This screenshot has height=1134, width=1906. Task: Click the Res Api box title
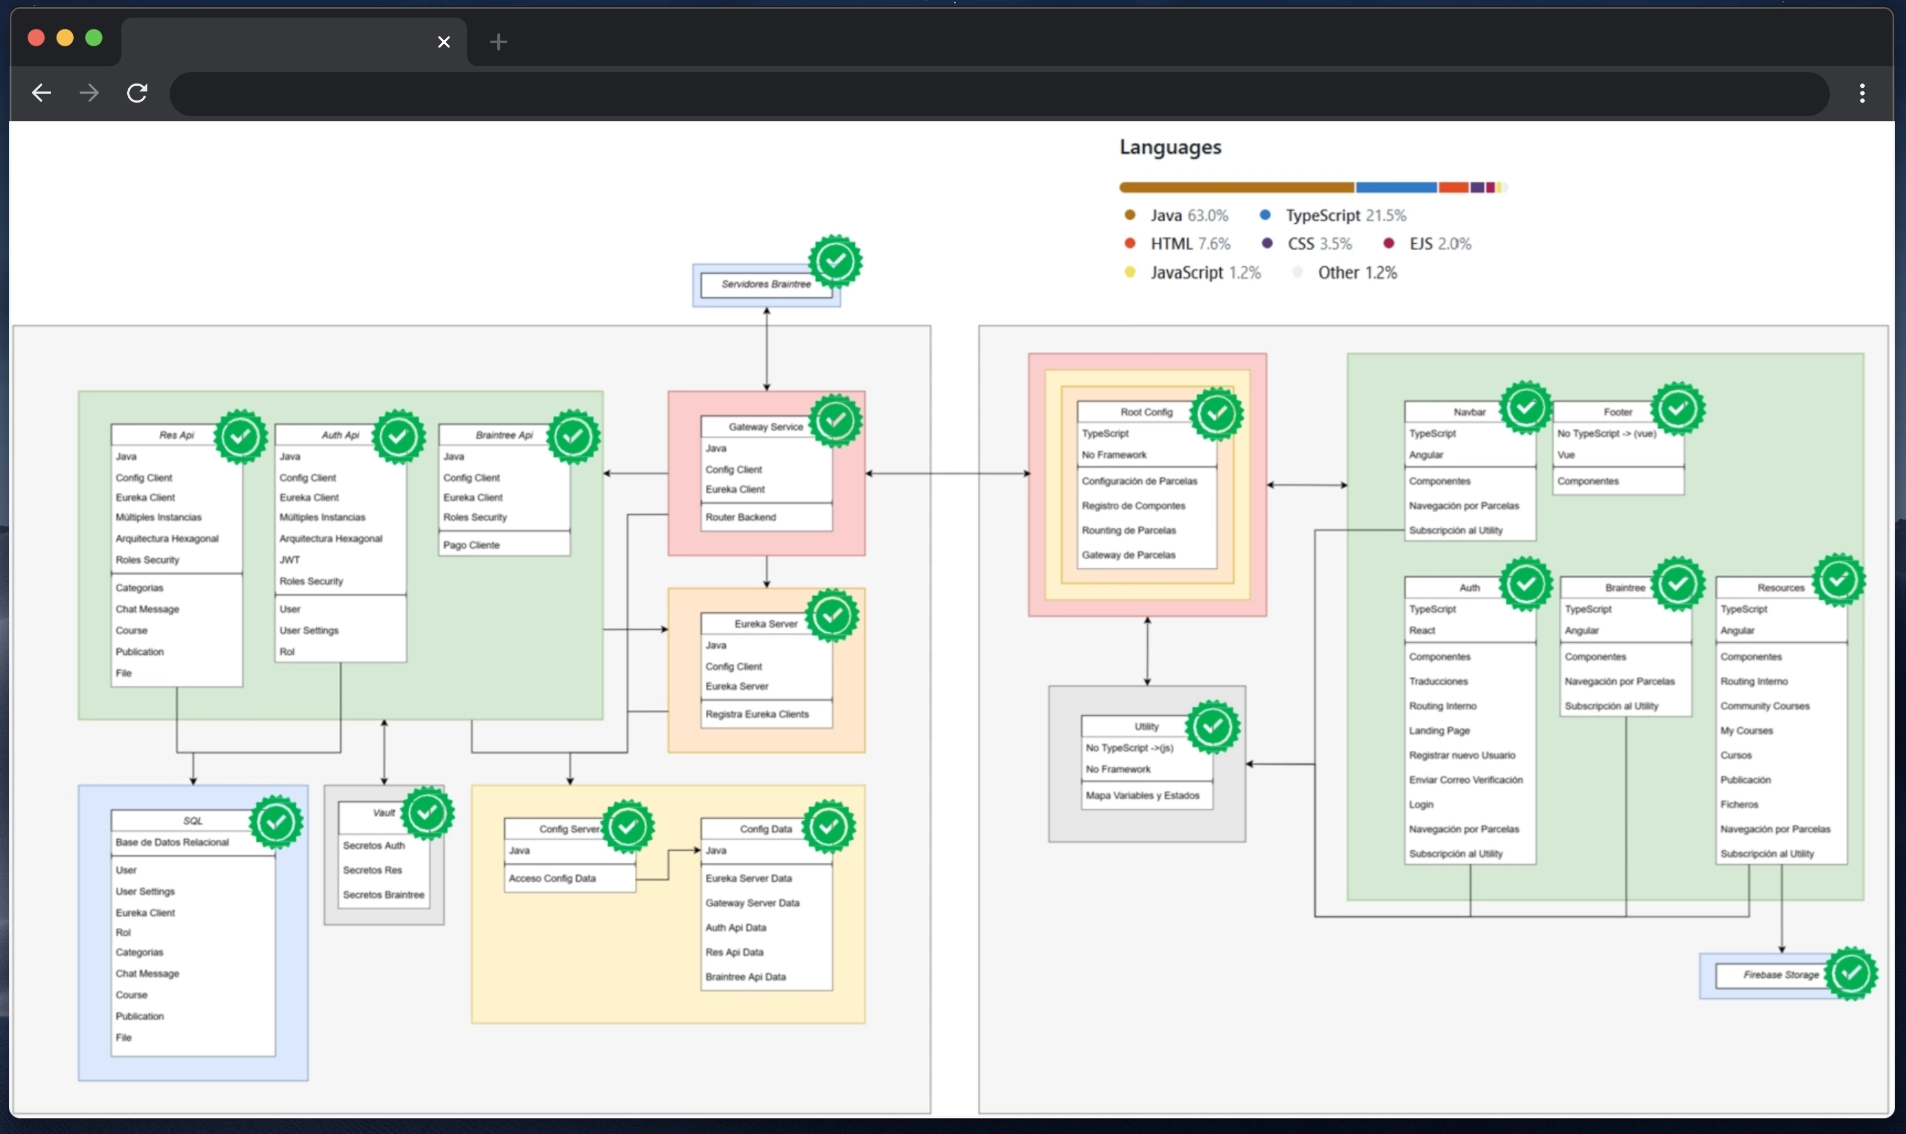point(176,435)
